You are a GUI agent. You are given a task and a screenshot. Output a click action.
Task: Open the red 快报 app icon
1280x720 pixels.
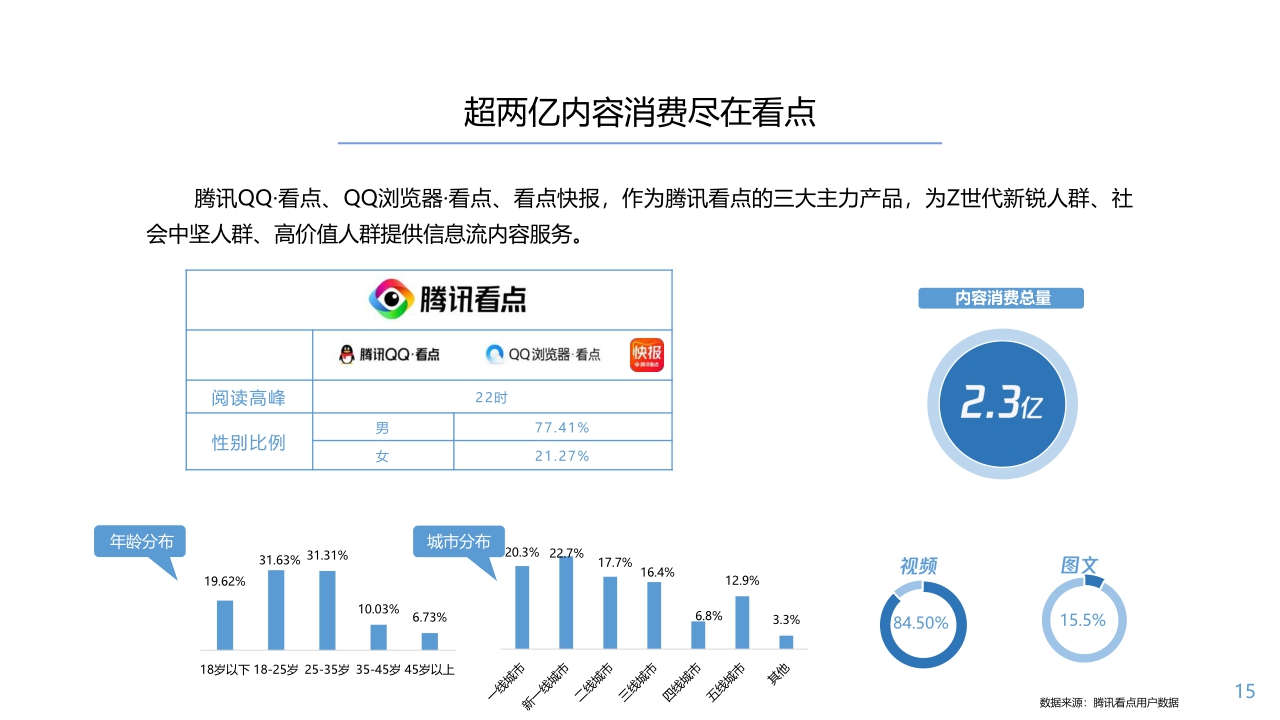click(x=649, y=354)
